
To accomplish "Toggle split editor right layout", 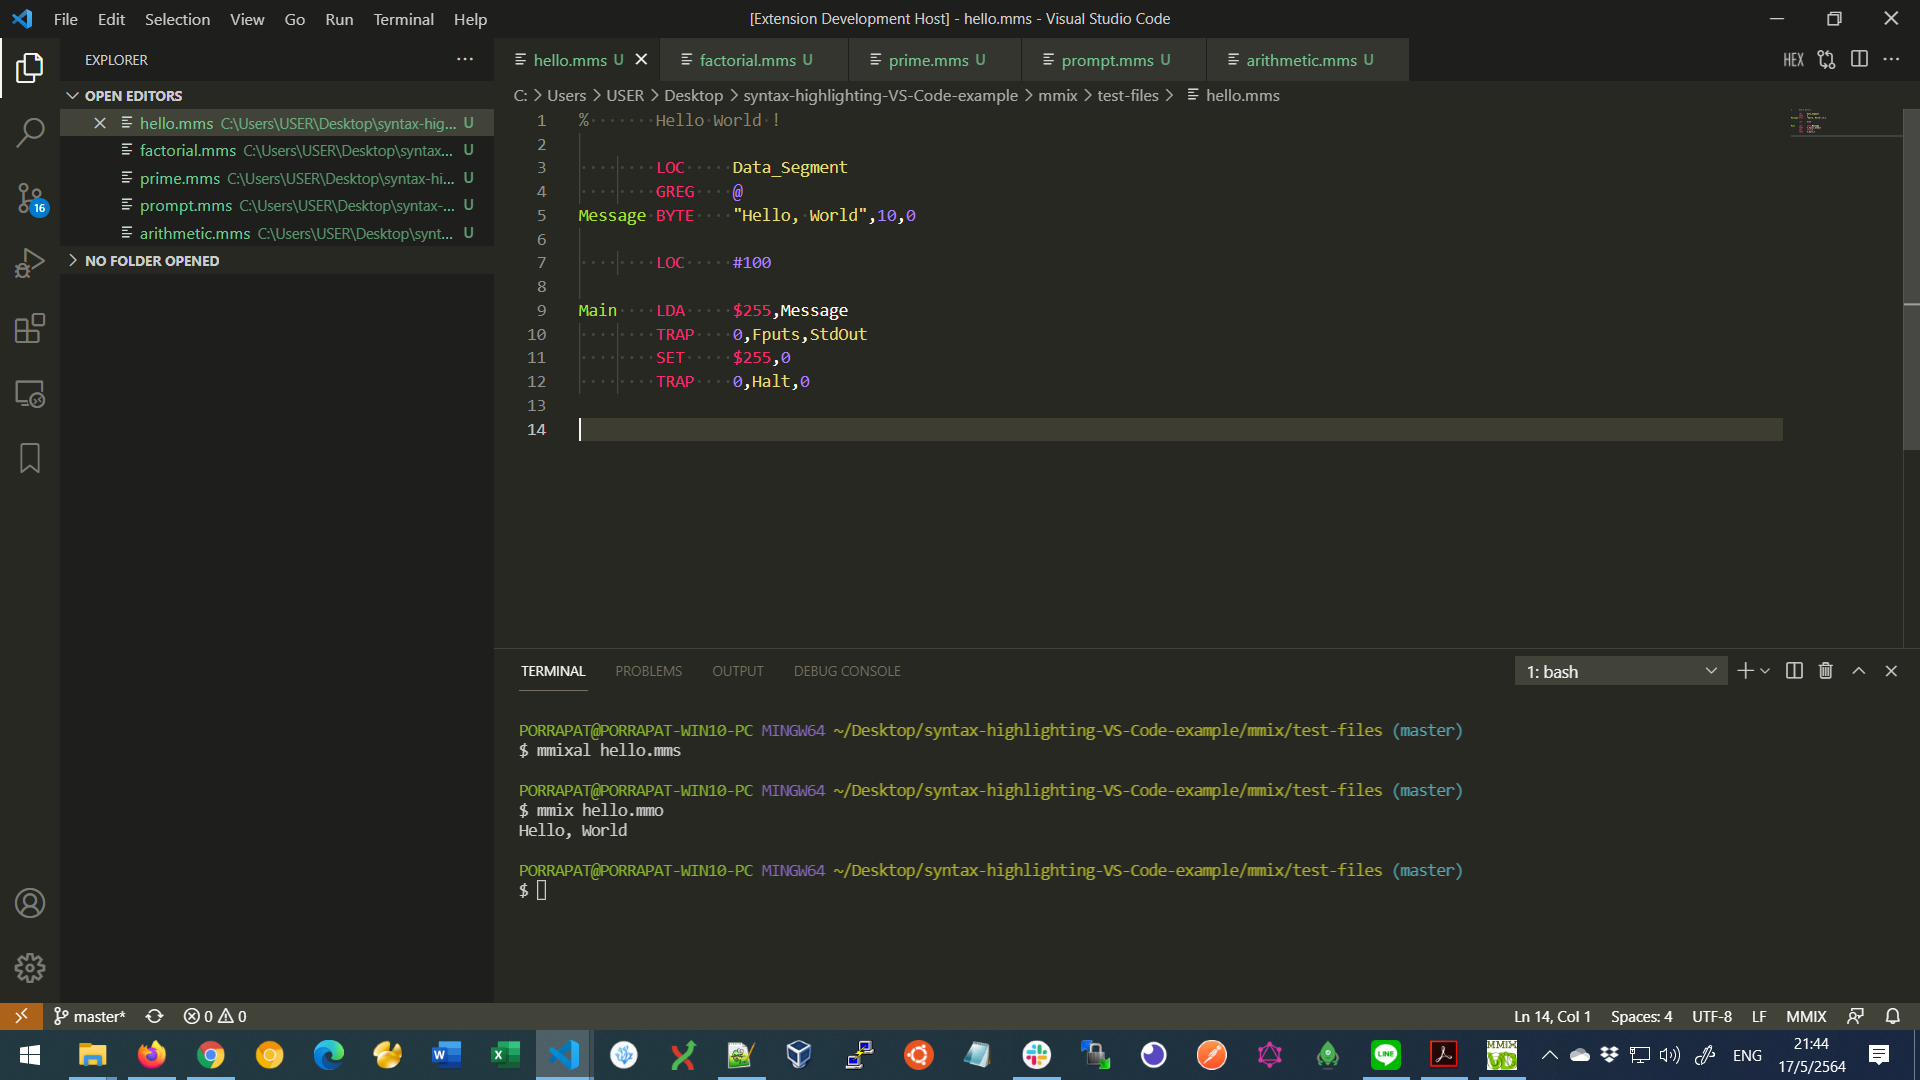I will [1859, 60].
